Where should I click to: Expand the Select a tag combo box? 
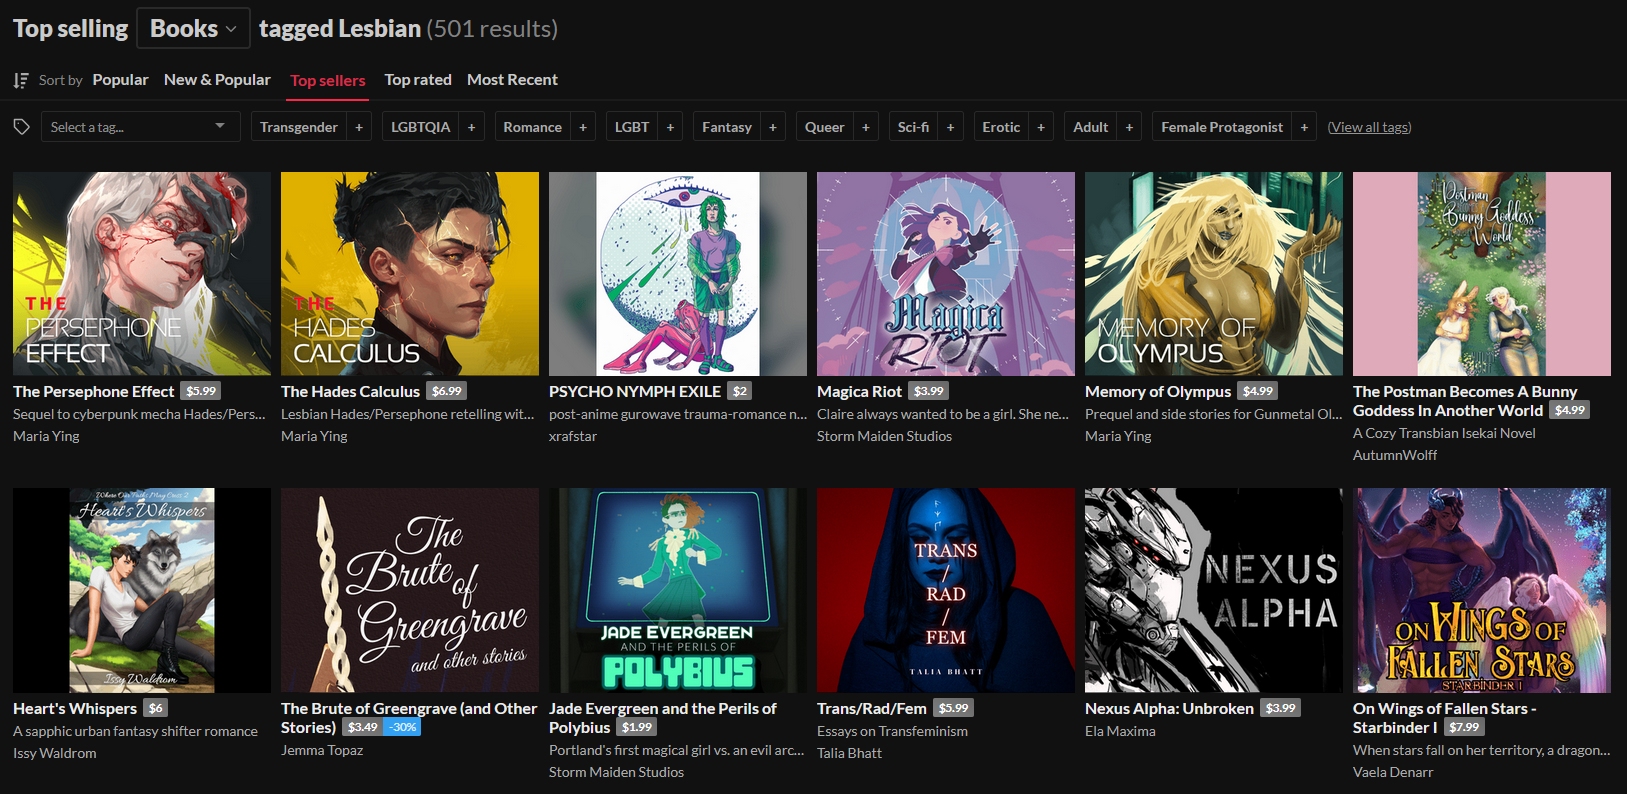pos(140,127)
